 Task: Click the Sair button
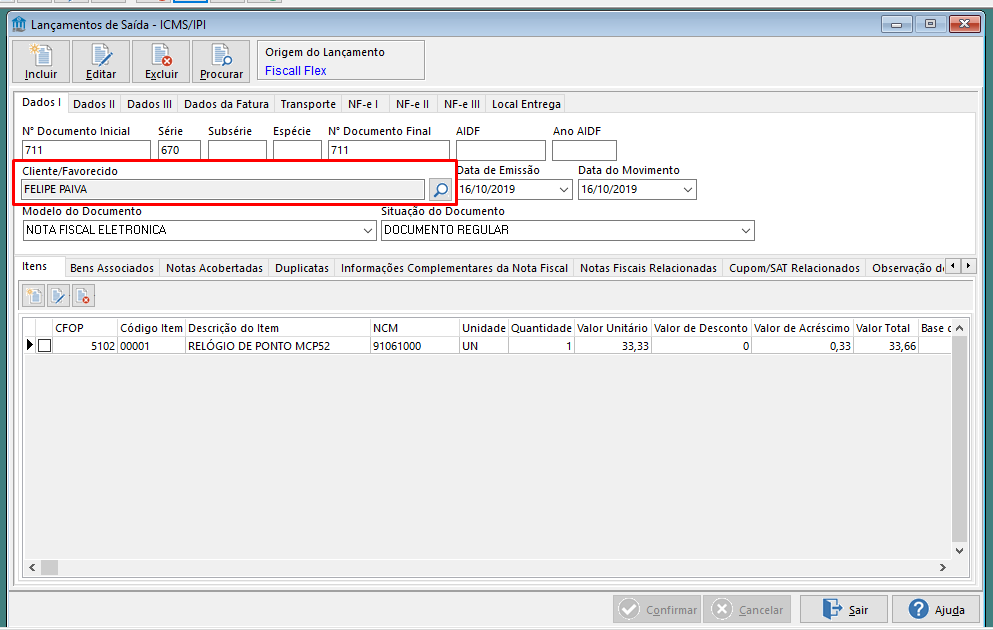(844, 610)
